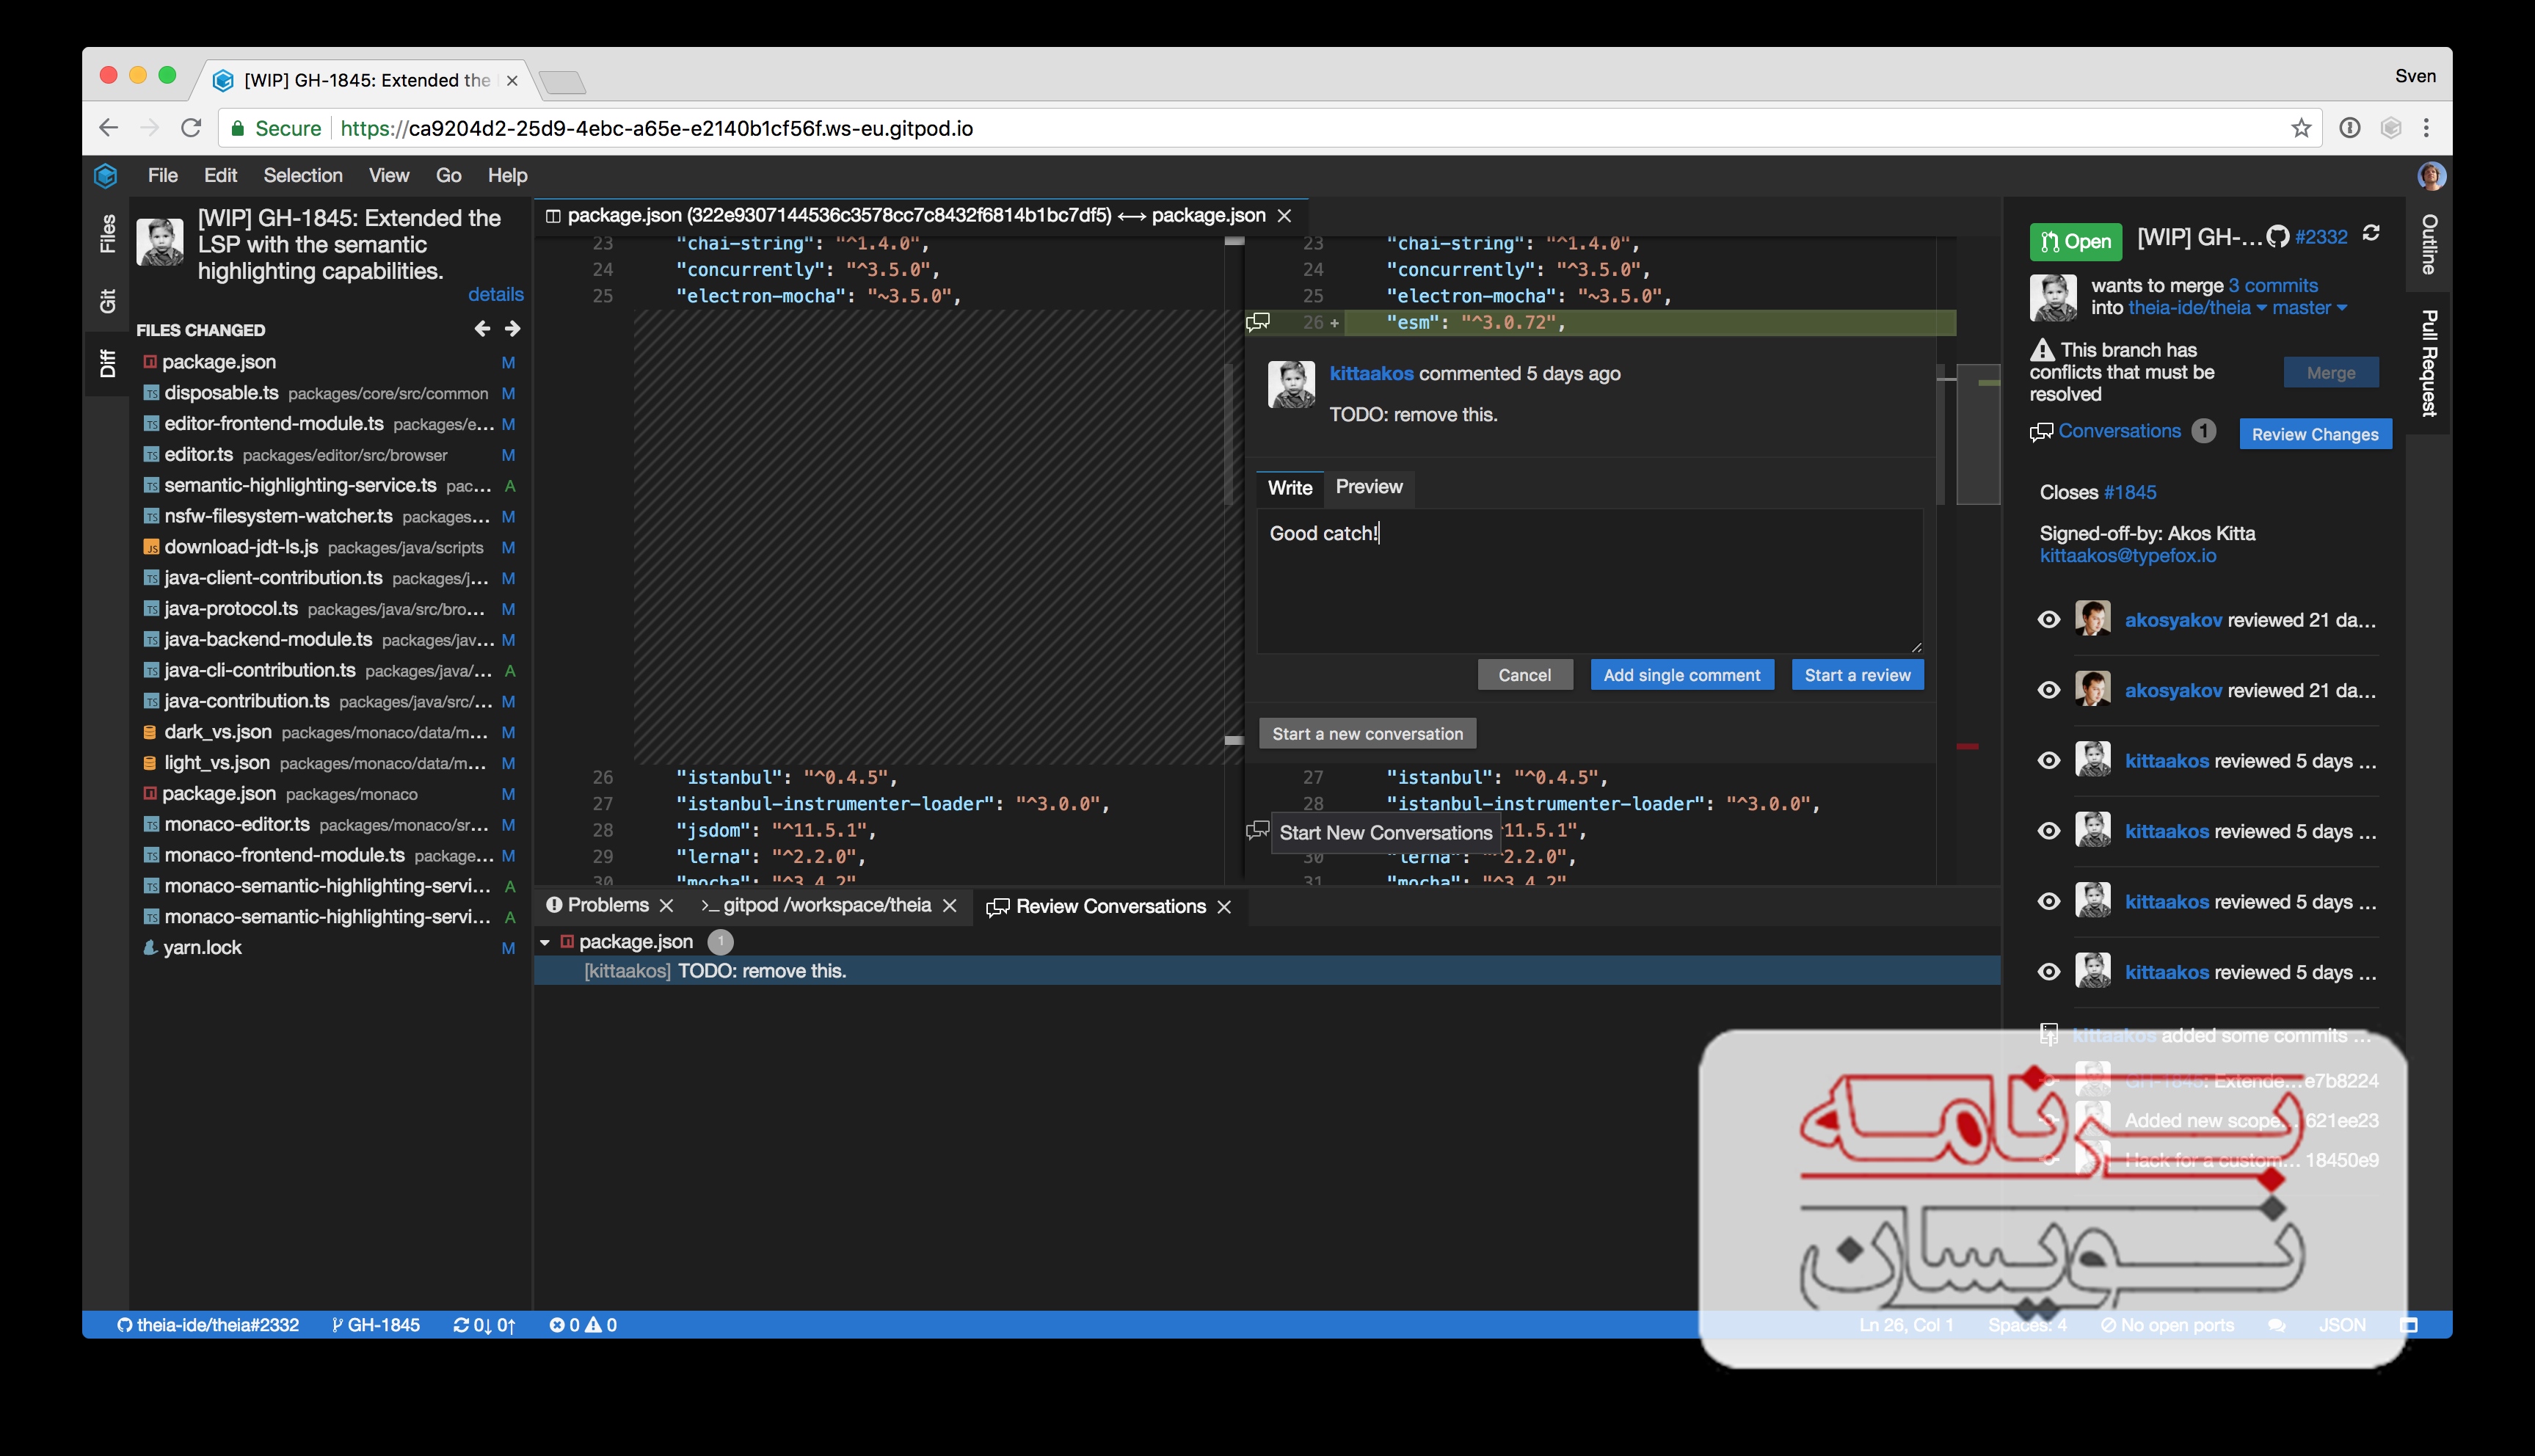The image size is (2535, 1456).
Task: Open Chrome three-dot menu
Action: pos(2426,128)
